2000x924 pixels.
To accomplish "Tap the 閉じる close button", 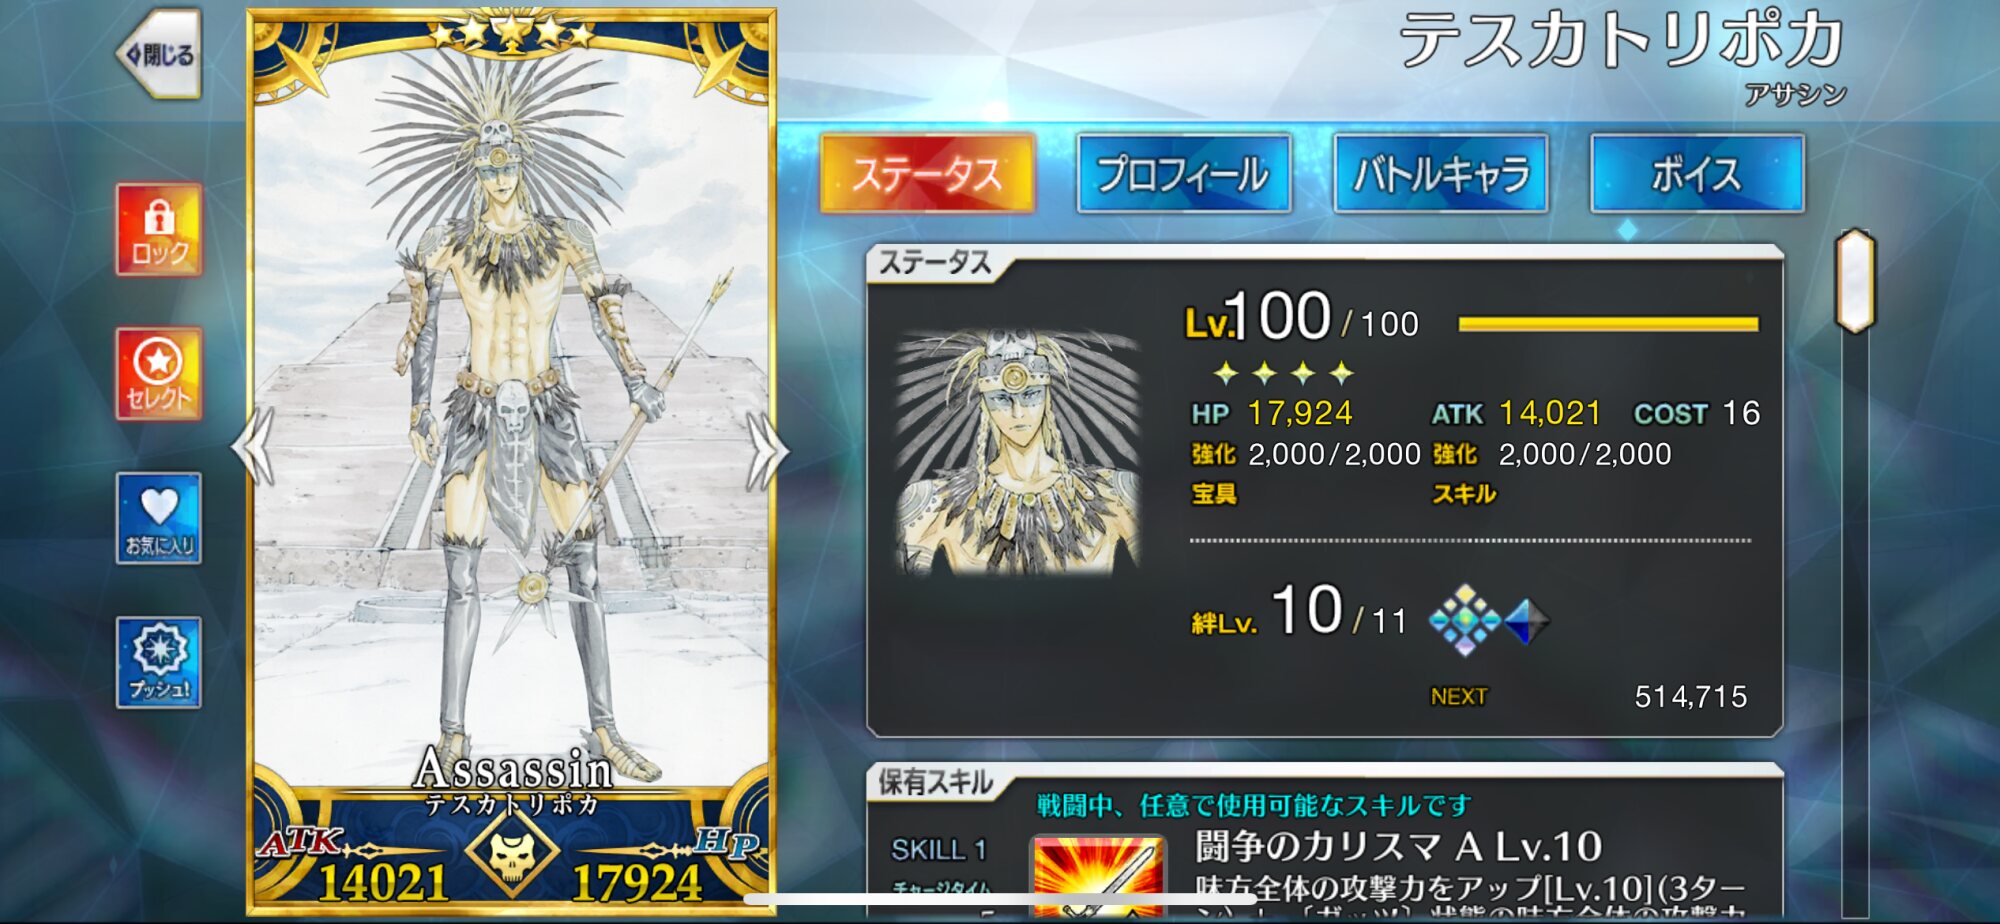I will coord(160,54).
